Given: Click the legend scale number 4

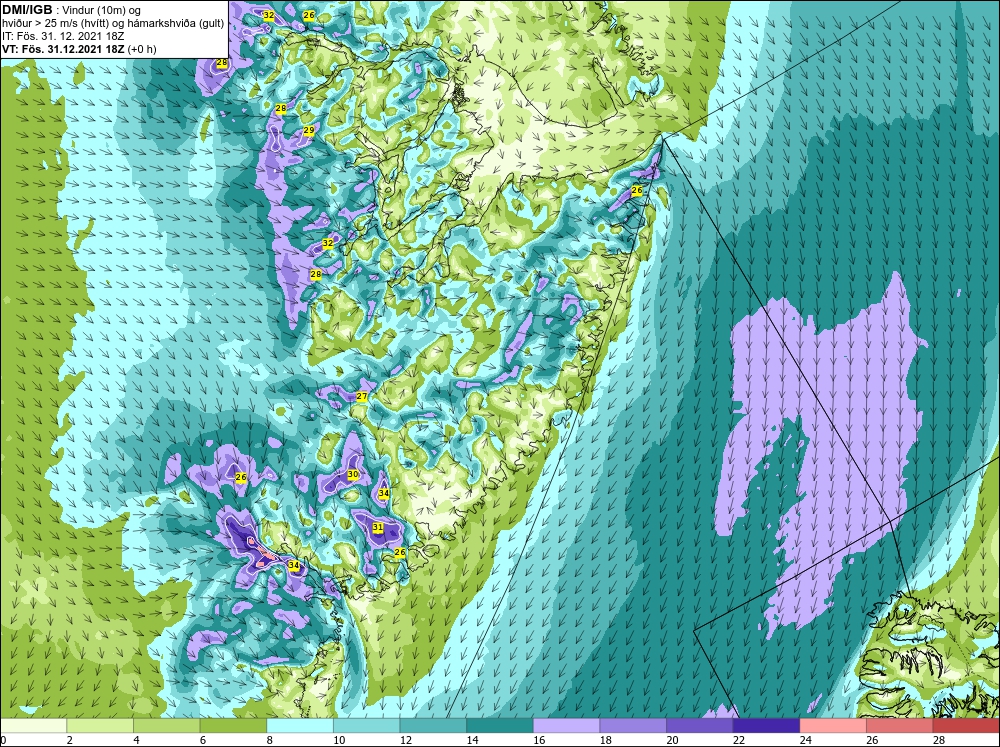Looking at the screenshot, I should click(x=136, y=740).
